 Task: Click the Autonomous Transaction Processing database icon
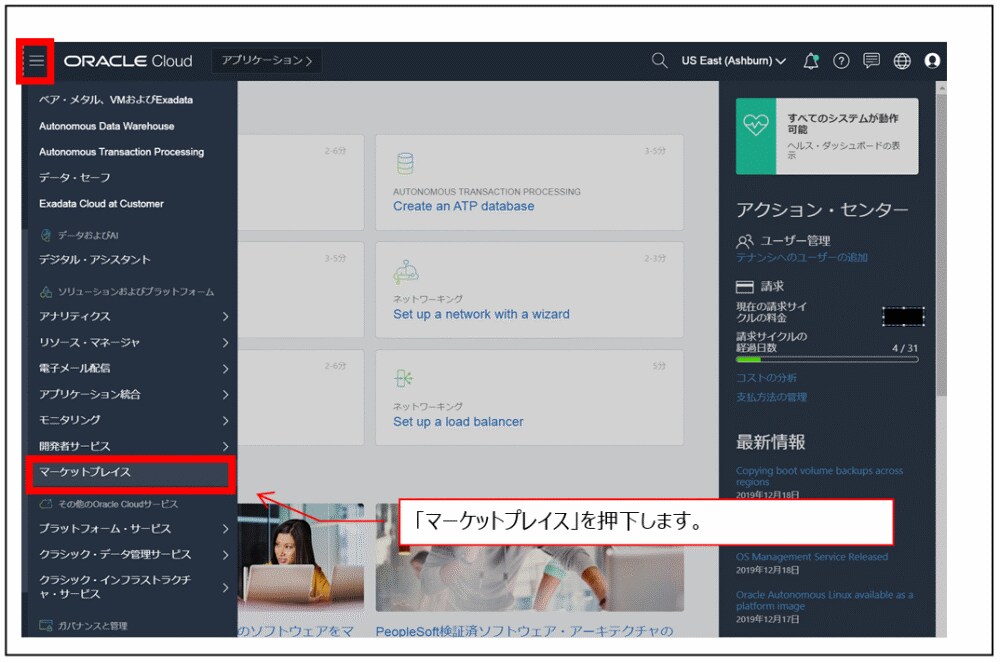[x=404, y=160]
